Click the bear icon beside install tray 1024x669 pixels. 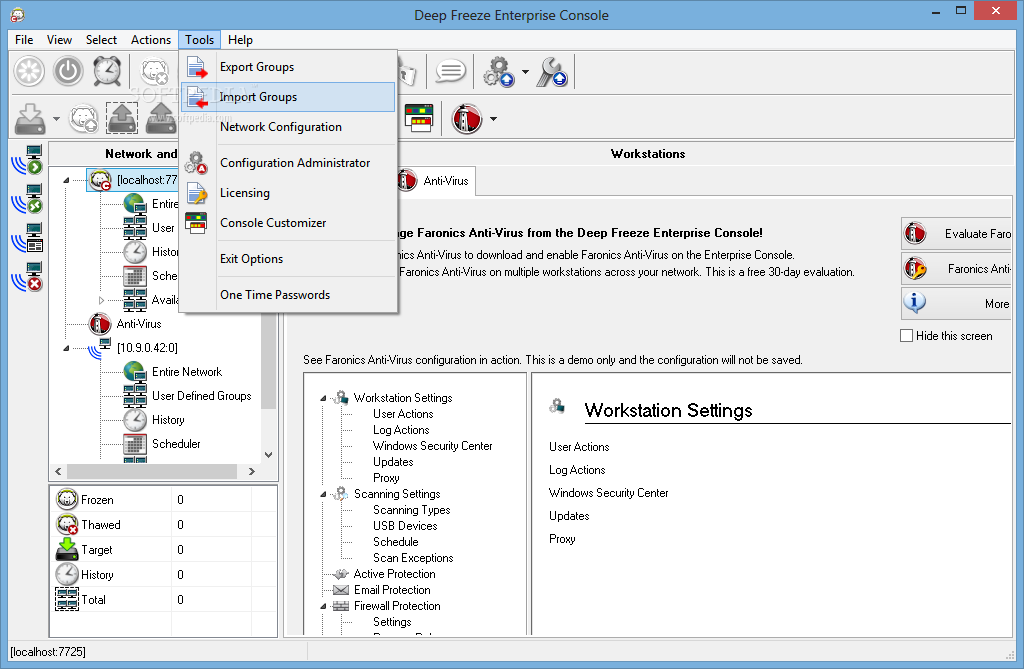tap(84, 119)
